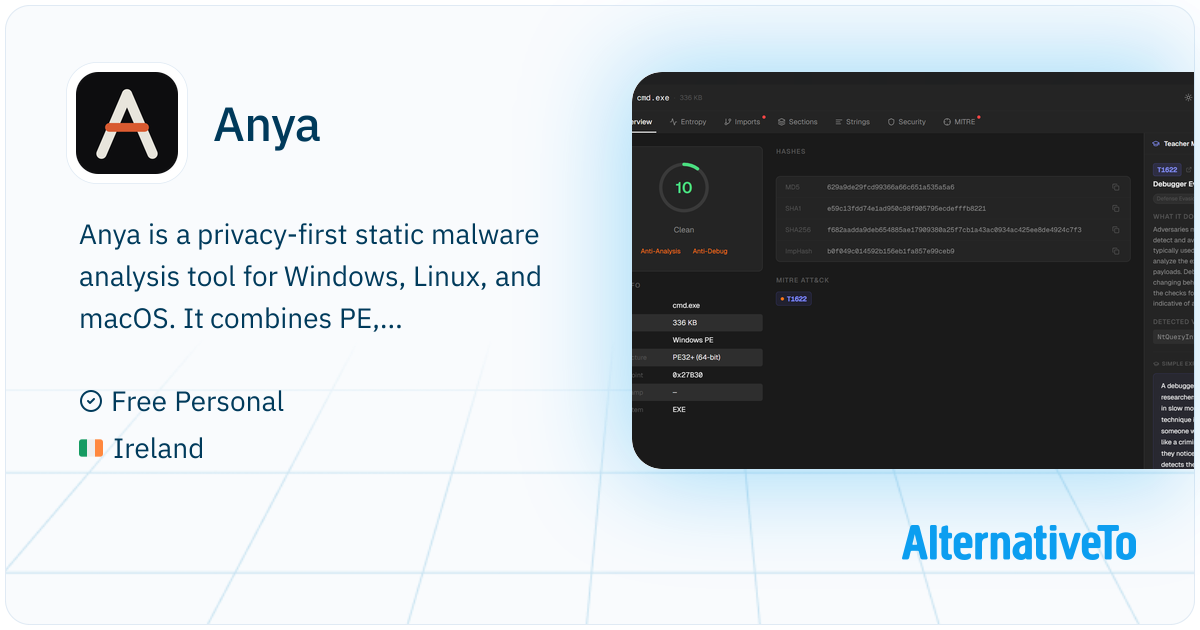The width and height of the screenshot is (1200, 630).
Task: Click the EXE subsystem value
Action: click(x=679, y=410)
